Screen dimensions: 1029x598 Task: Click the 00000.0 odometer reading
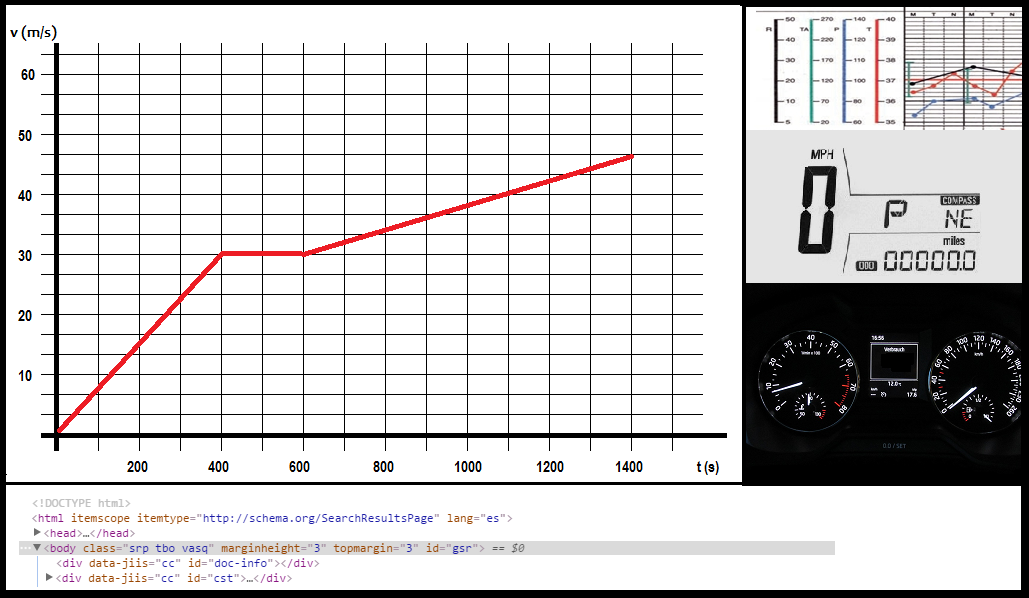point(929,261)
